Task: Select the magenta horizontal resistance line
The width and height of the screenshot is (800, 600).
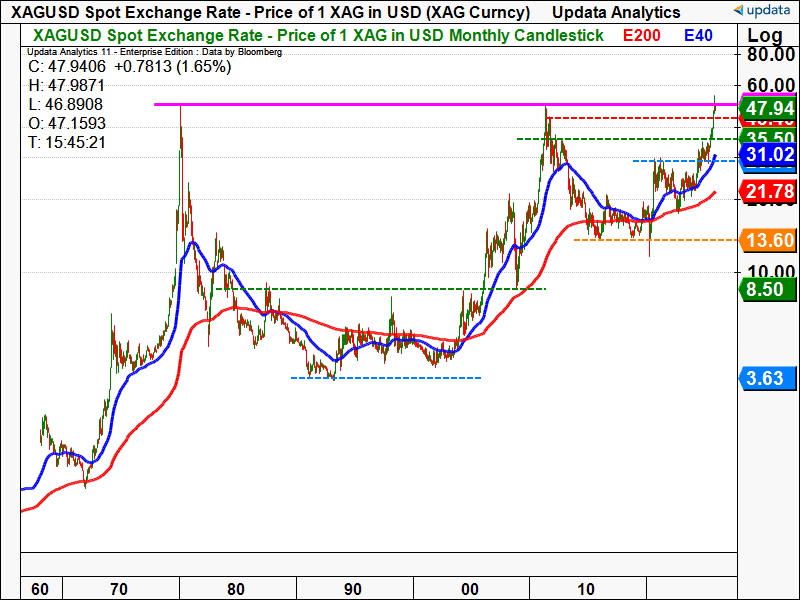Action: pos(350,104)
